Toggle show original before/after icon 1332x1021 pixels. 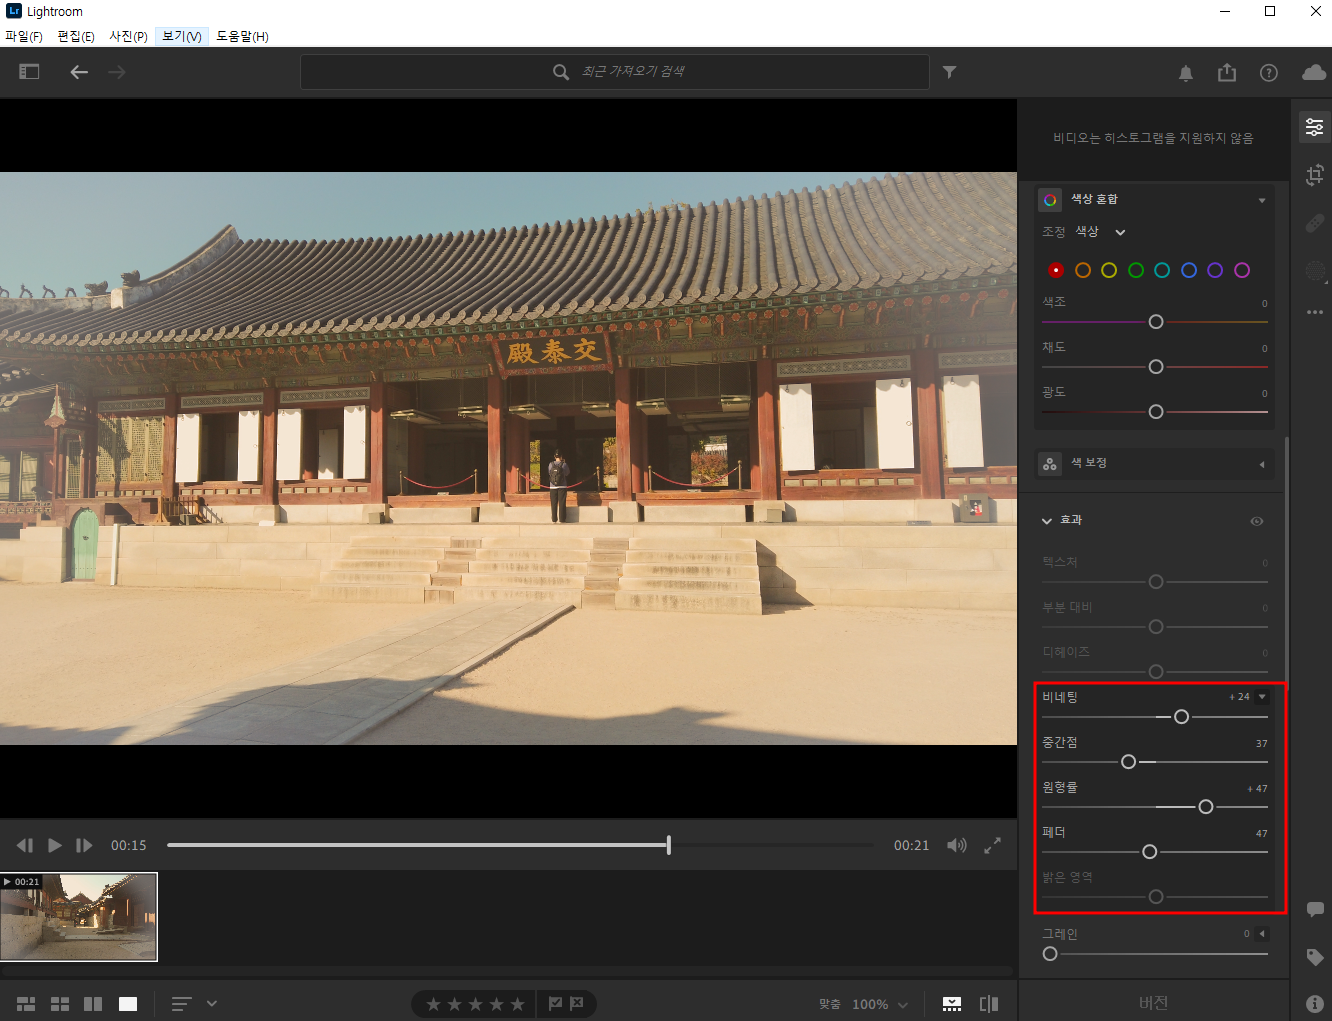pos(989,1004)
